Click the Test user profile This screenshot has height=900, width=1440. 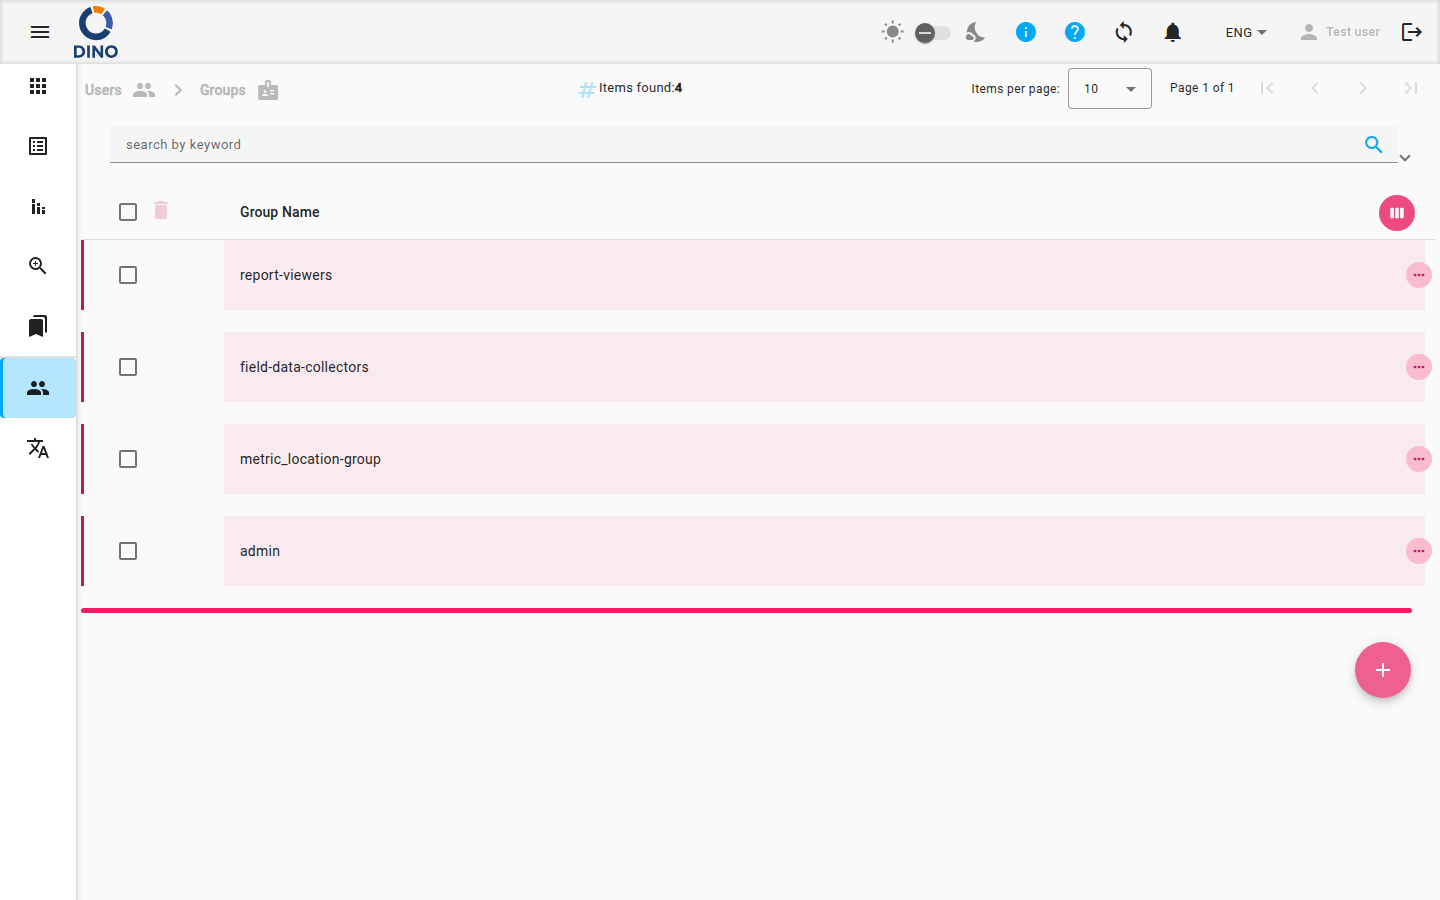tap(1340, 32)
